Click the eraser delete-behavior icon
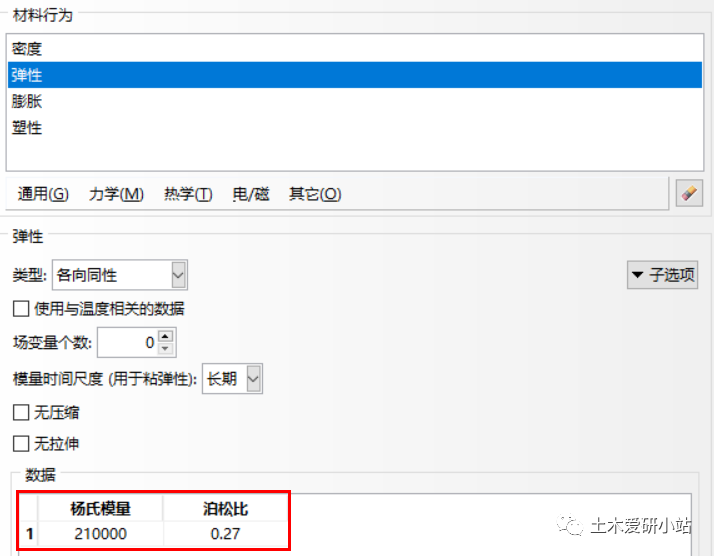714x556 pixels. coord(689,194)
